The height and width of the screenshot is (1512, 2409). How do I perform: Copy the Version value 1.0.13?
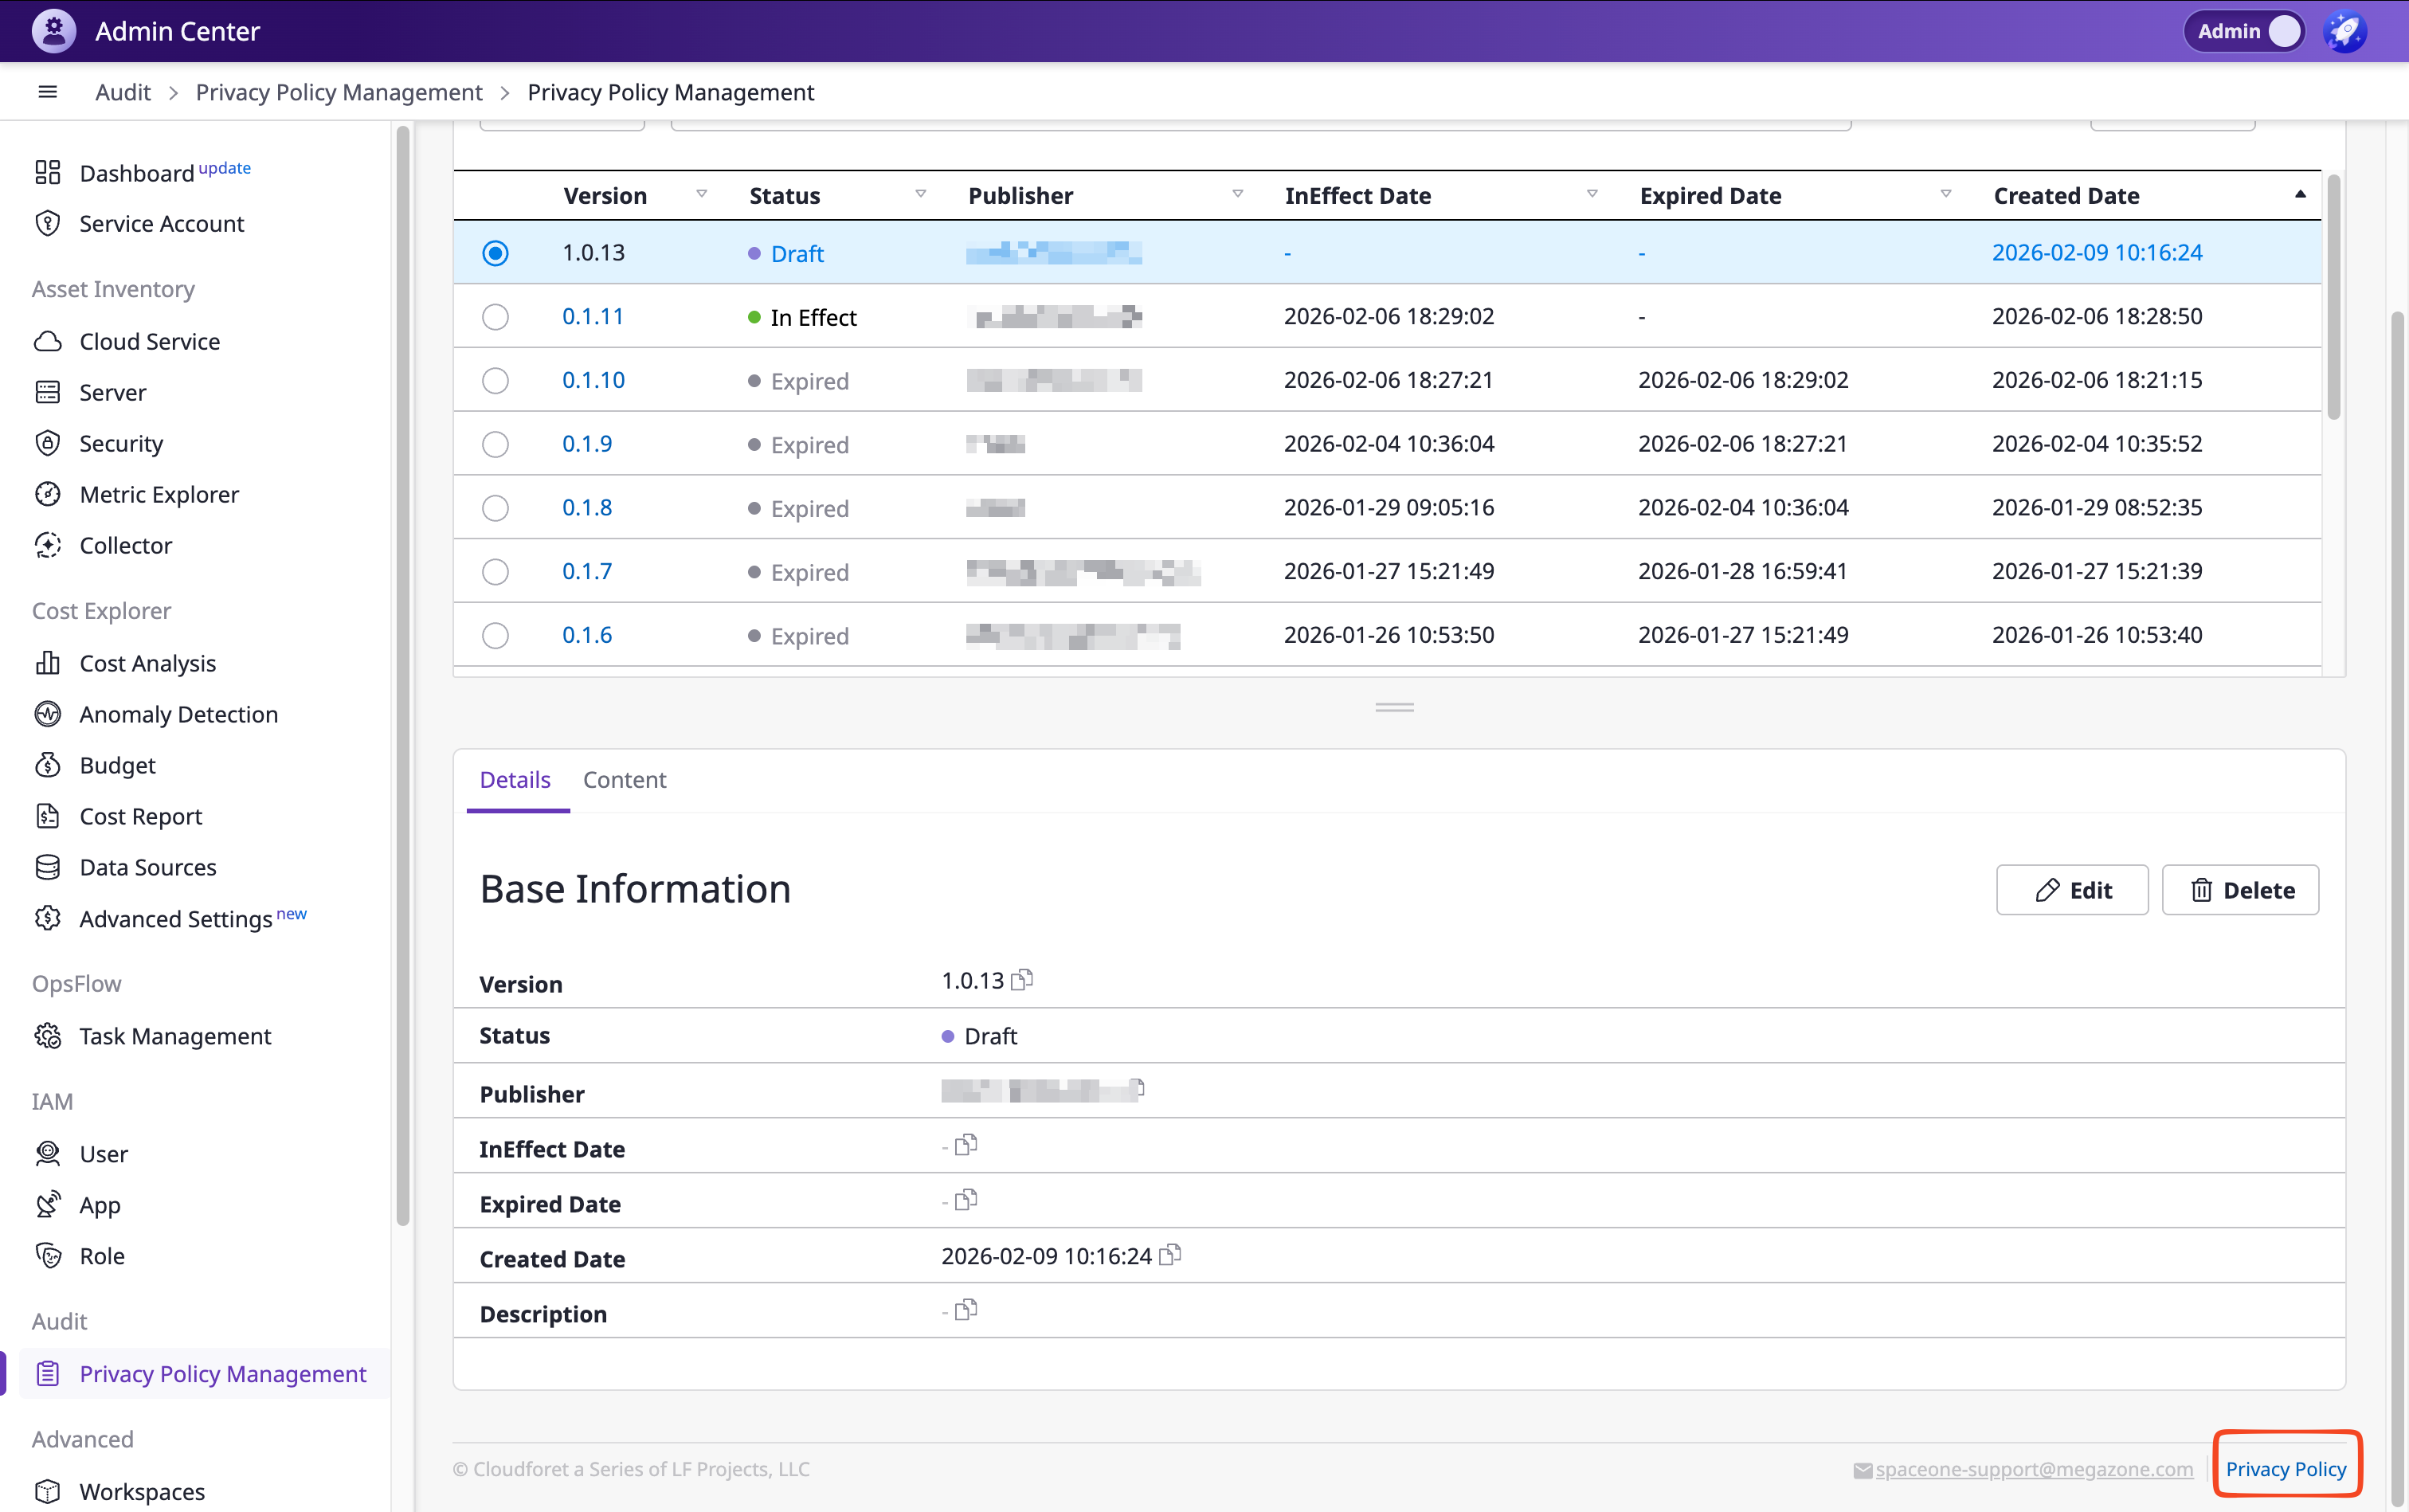click(1022, 980)
